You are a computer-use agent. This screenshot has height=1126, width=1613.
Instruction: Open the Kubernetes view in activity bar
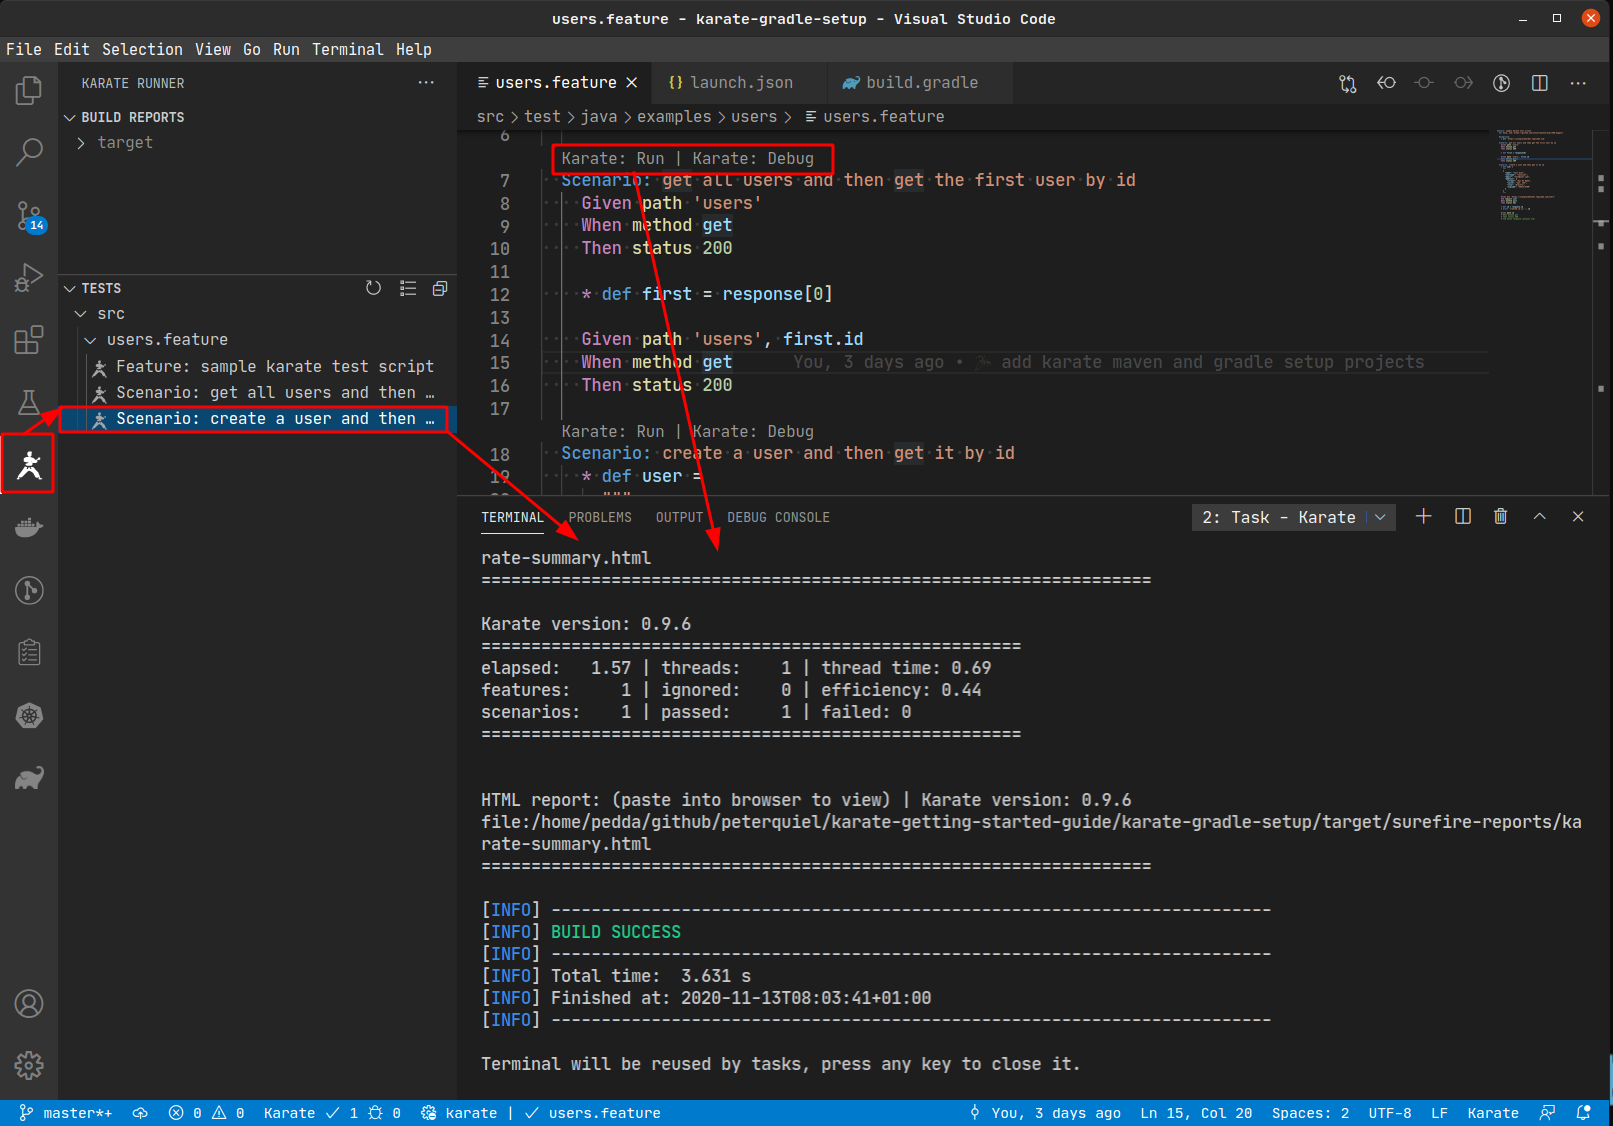click(x=29, y=716)
